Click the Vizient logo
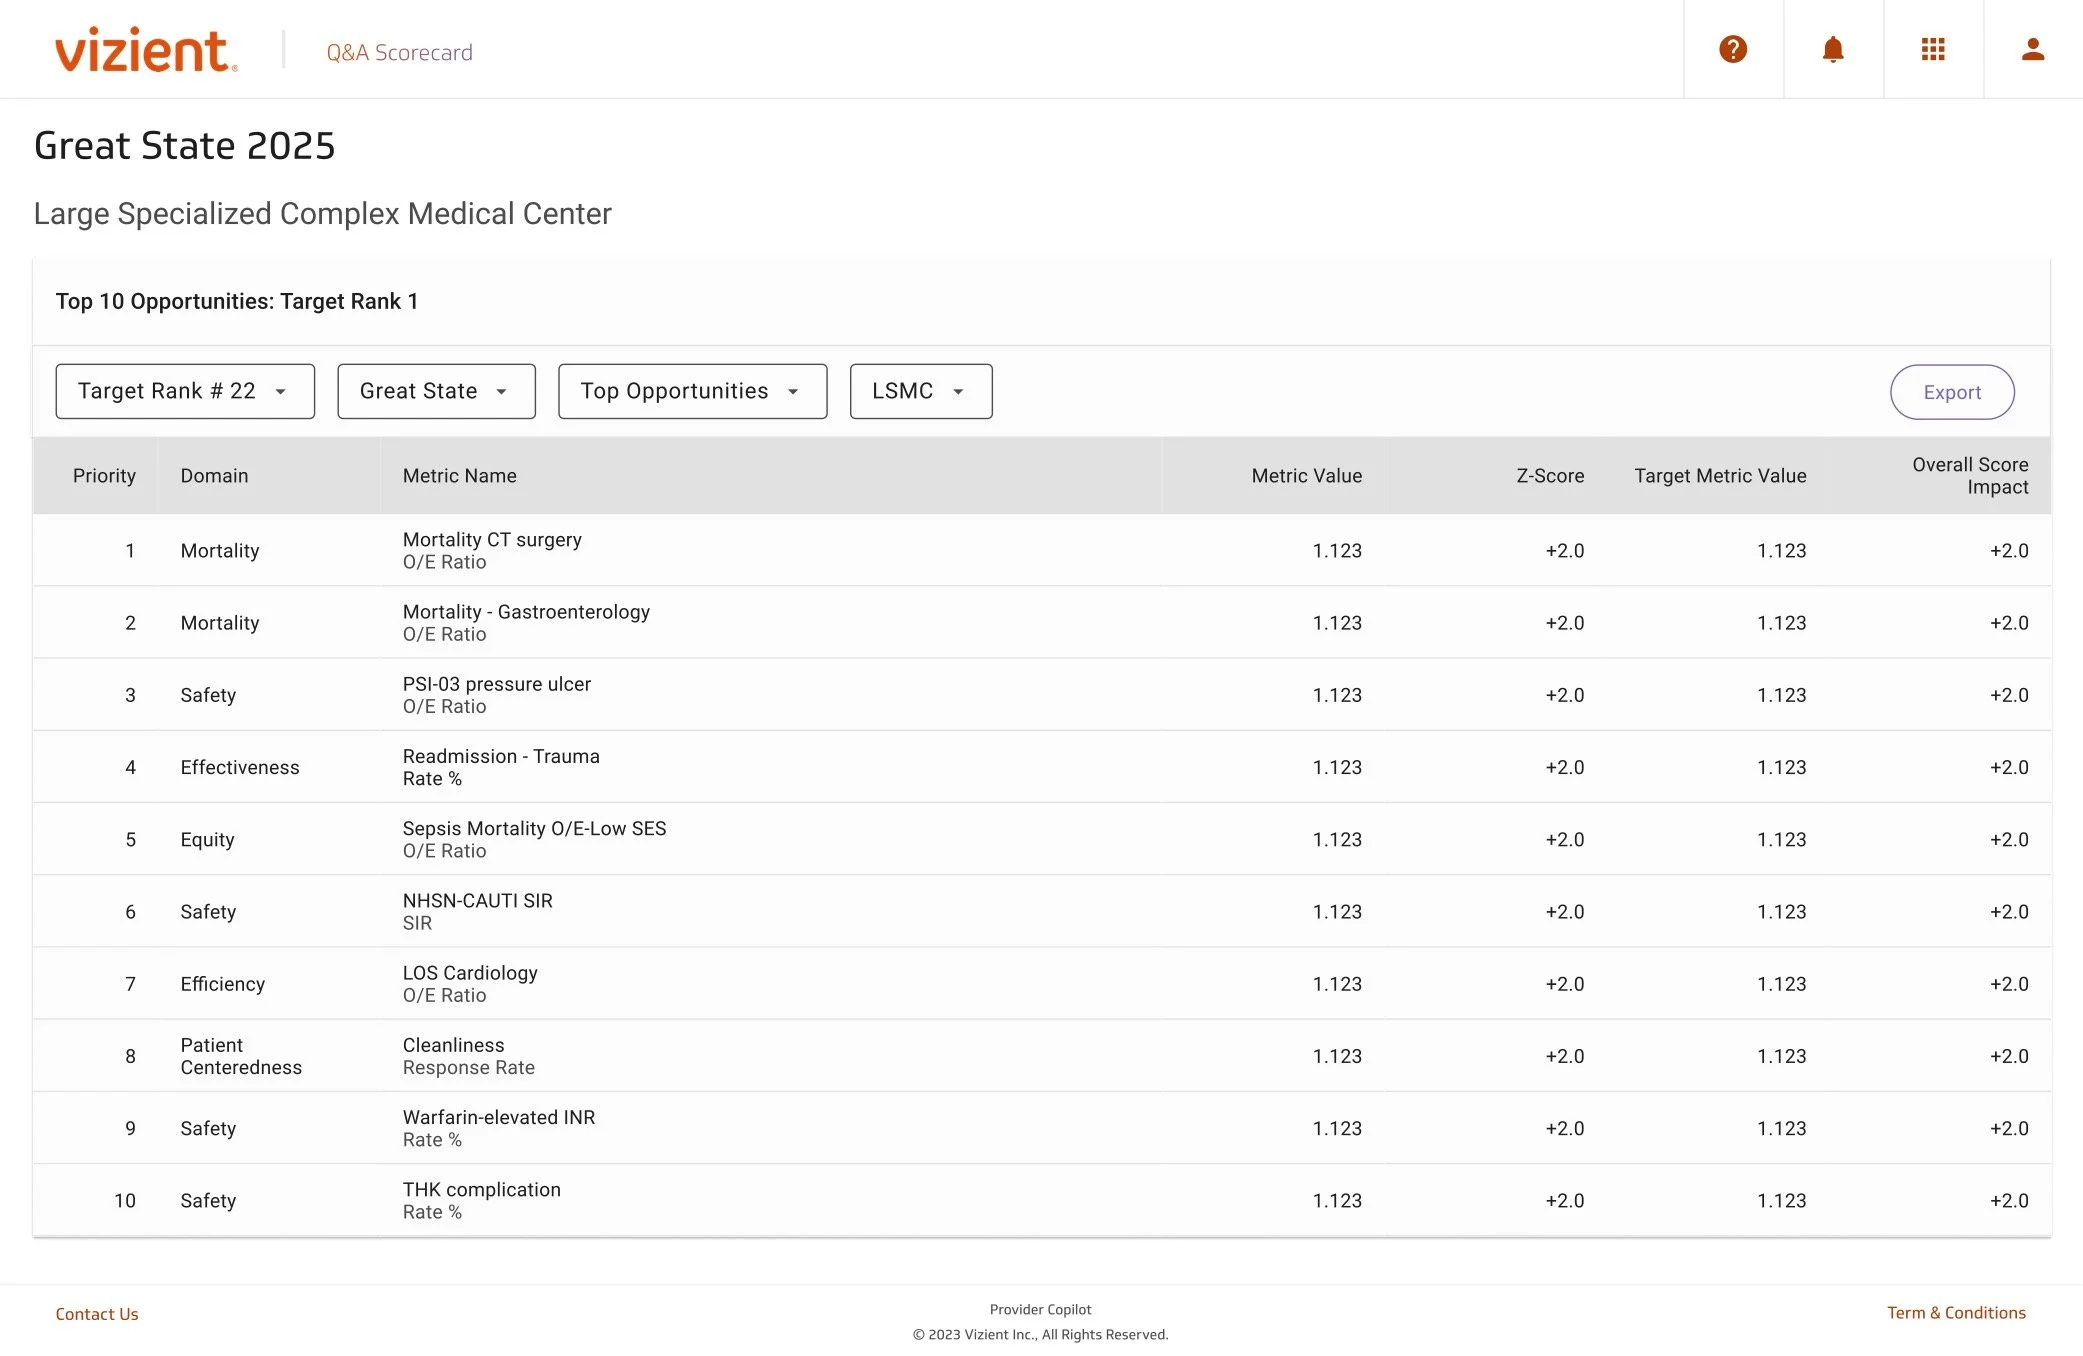This screenshot has width=2083, height=1356. pyautogui.click(x=144, y=48)
